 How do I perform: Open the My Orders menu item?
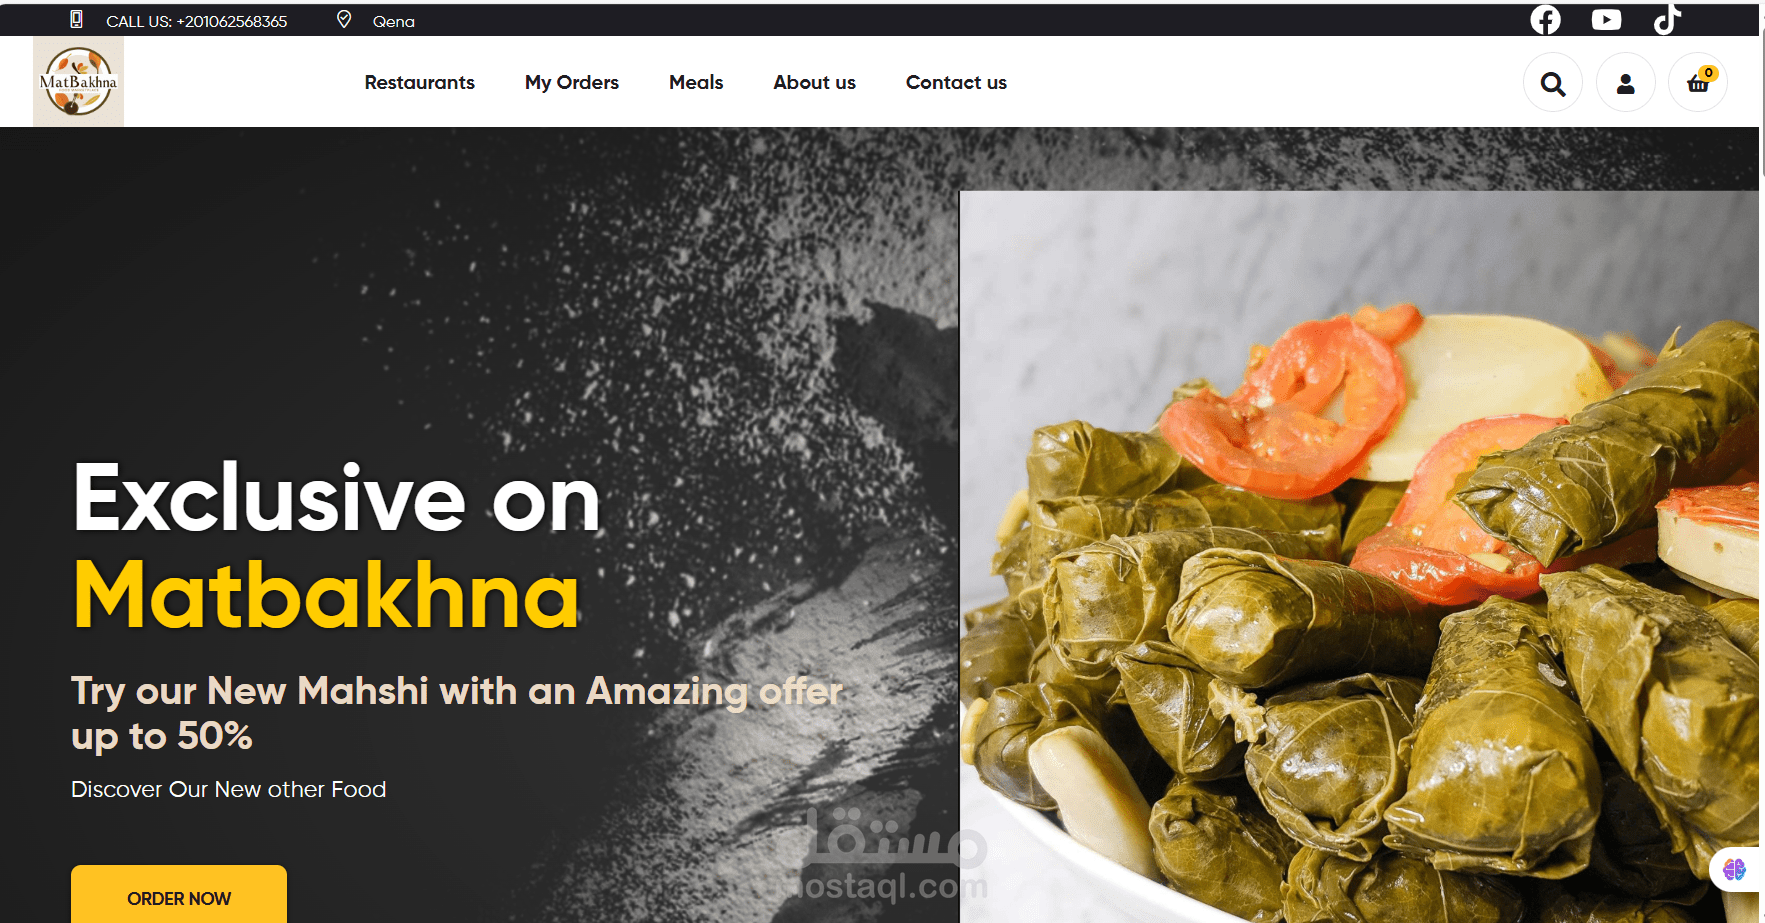[x=572, y=83]
